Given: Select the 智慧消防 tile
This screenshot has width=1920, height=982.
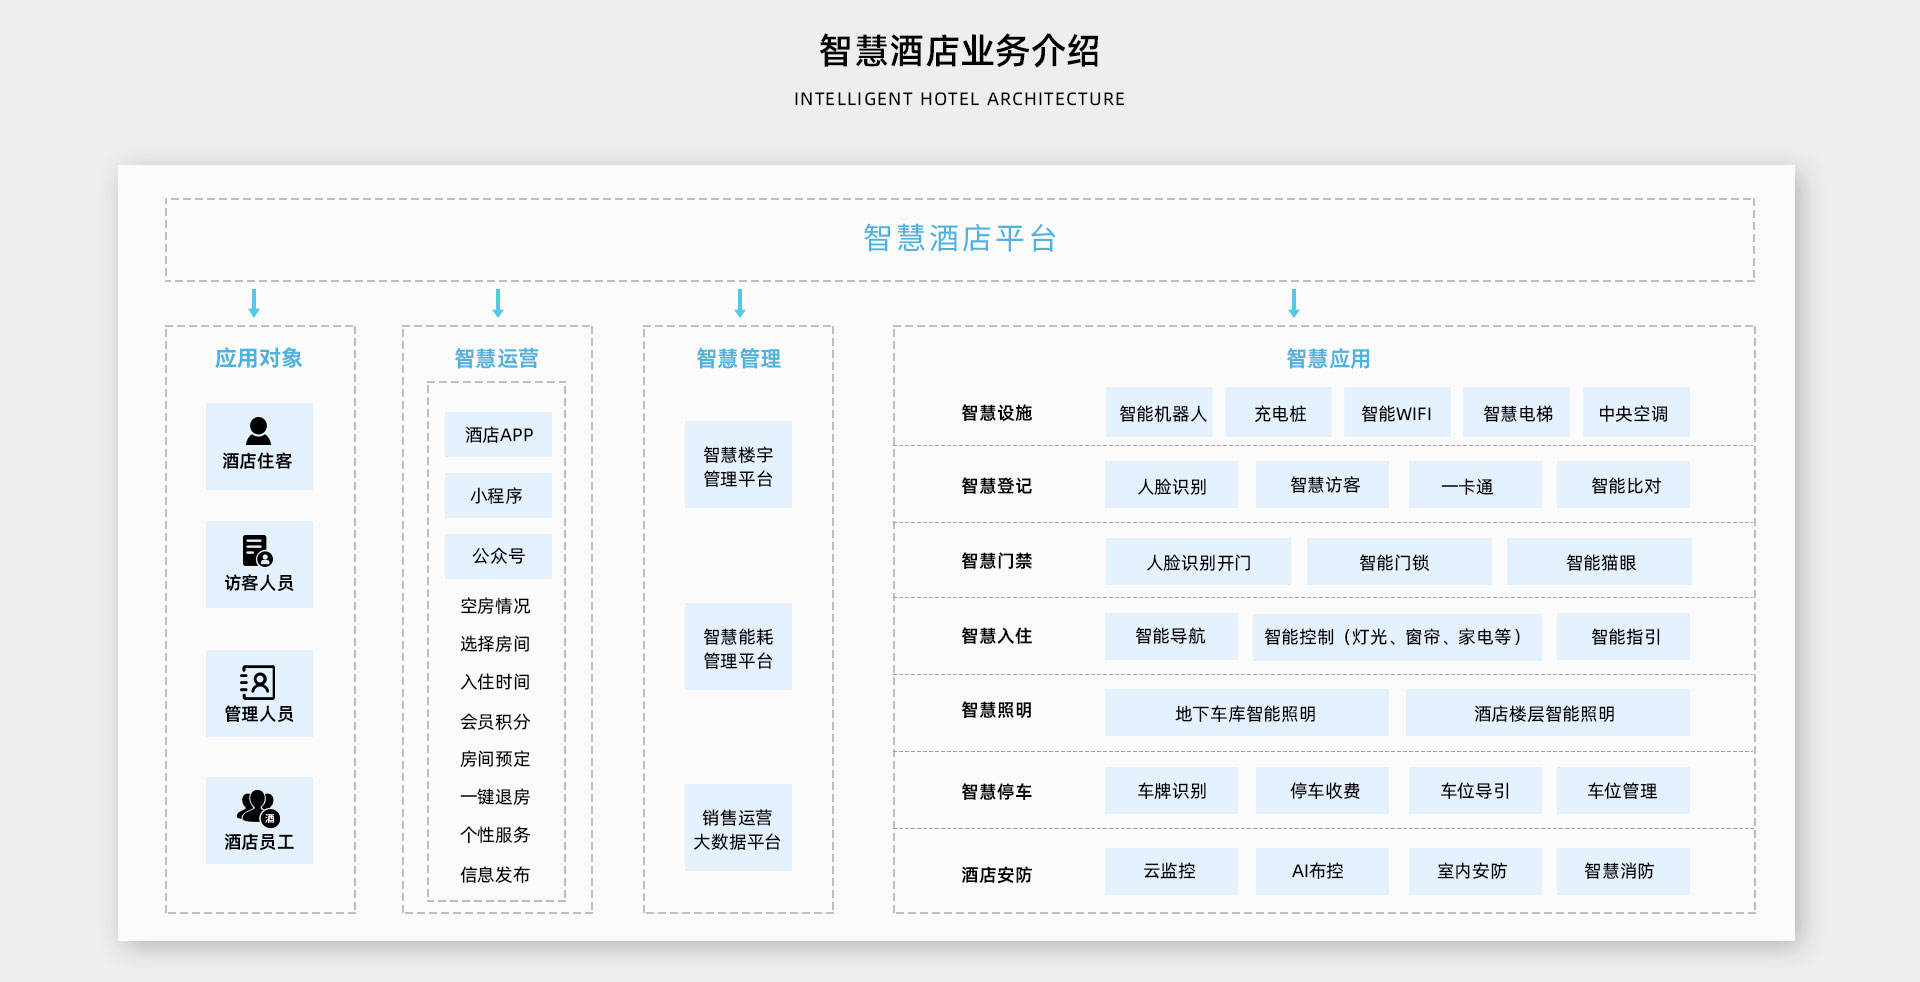Looking at the screenshot, I should point(1622,871).
